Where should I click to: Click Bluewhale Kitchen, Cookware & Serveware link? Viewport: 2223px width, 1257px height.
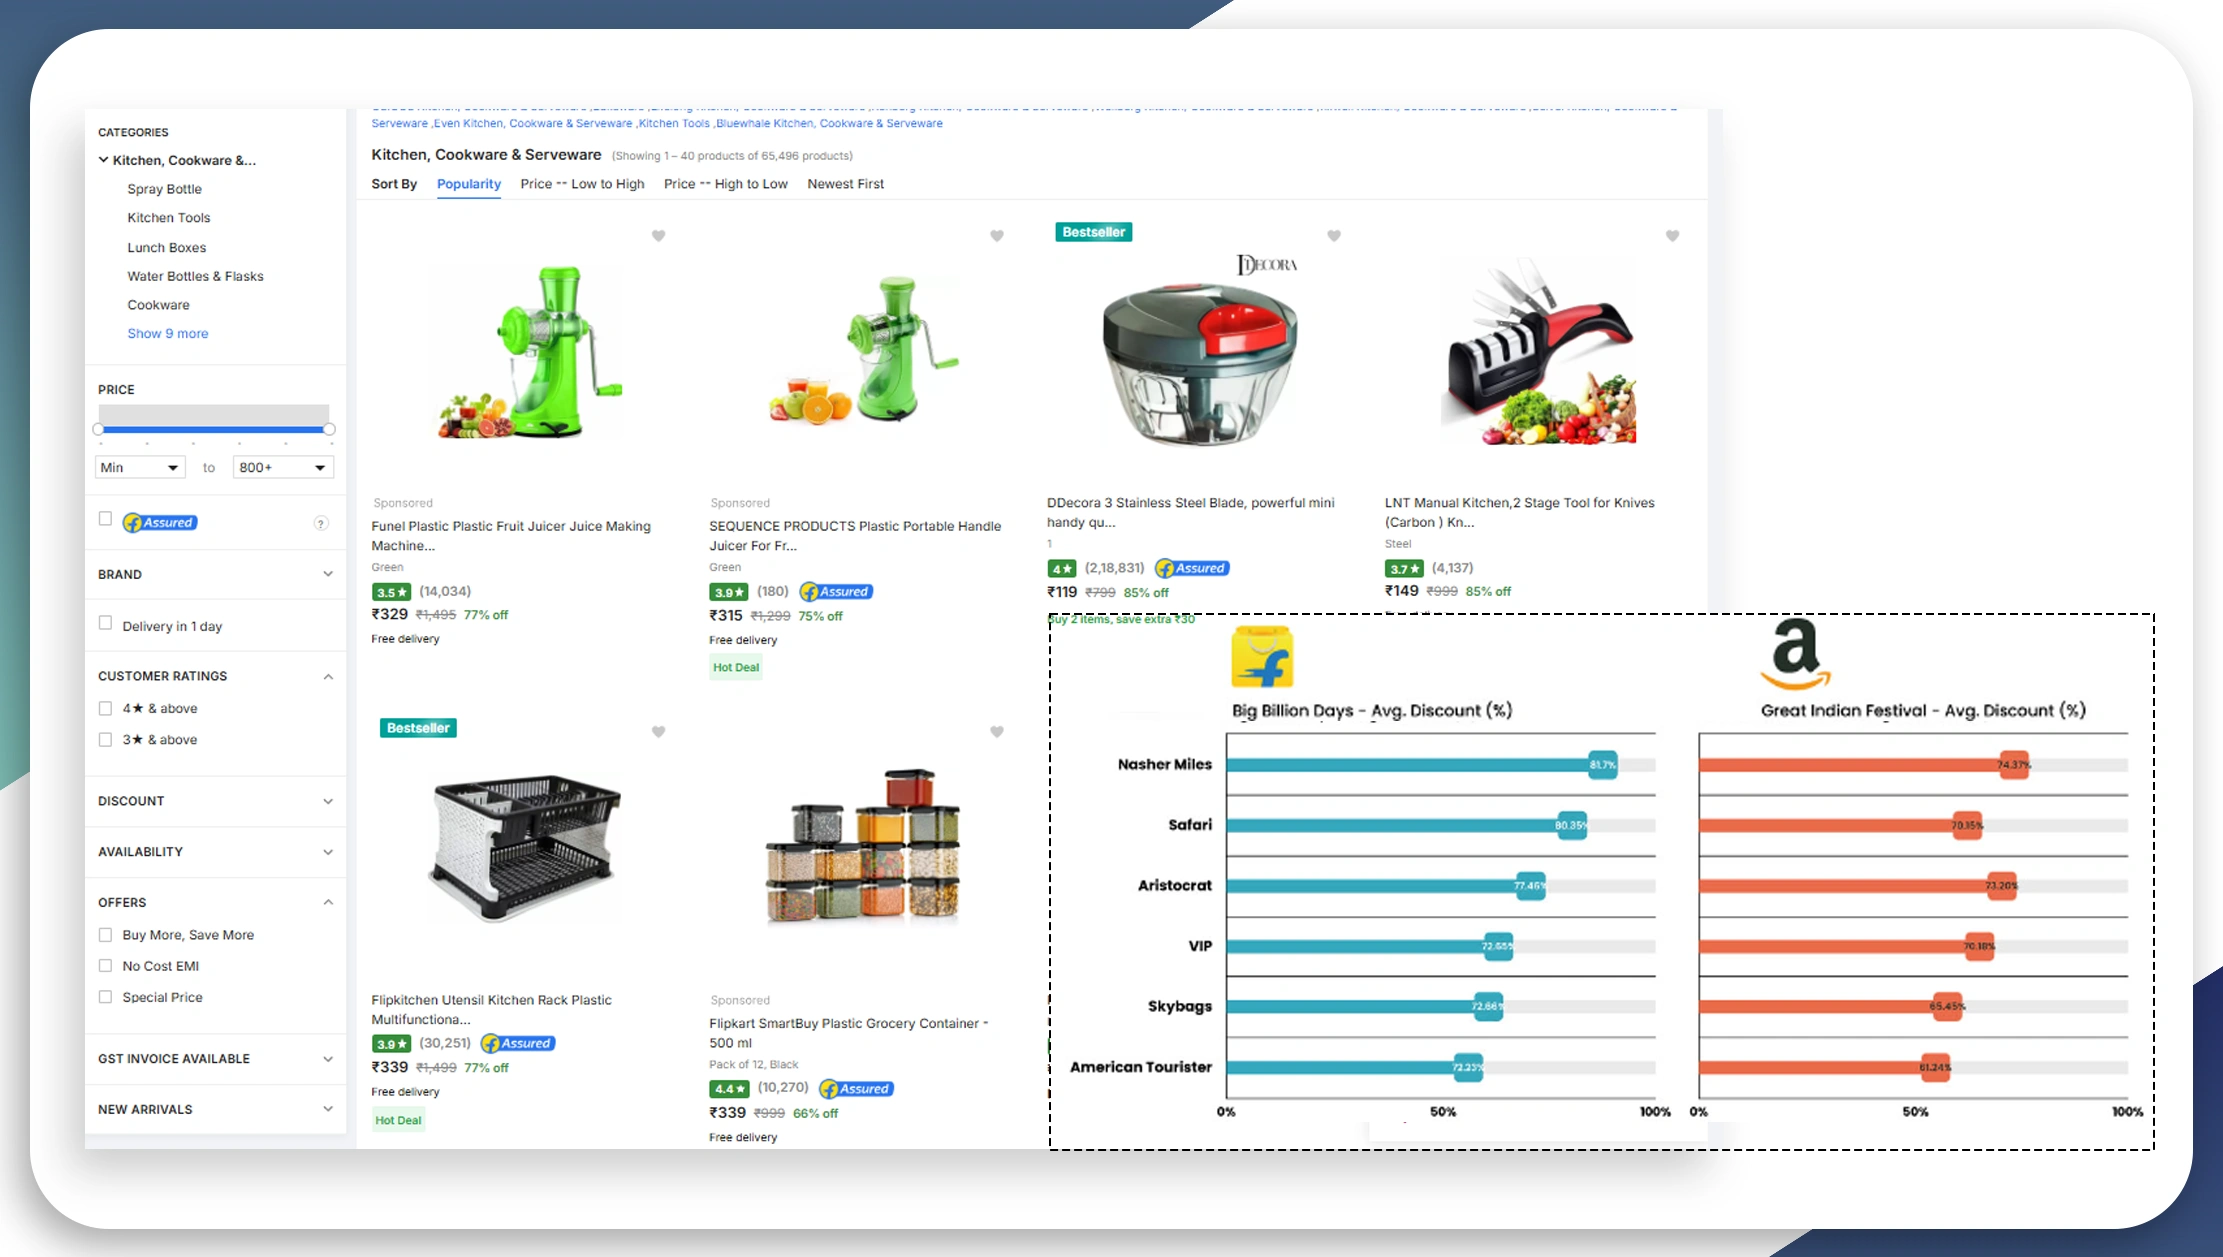pos(829,123)
